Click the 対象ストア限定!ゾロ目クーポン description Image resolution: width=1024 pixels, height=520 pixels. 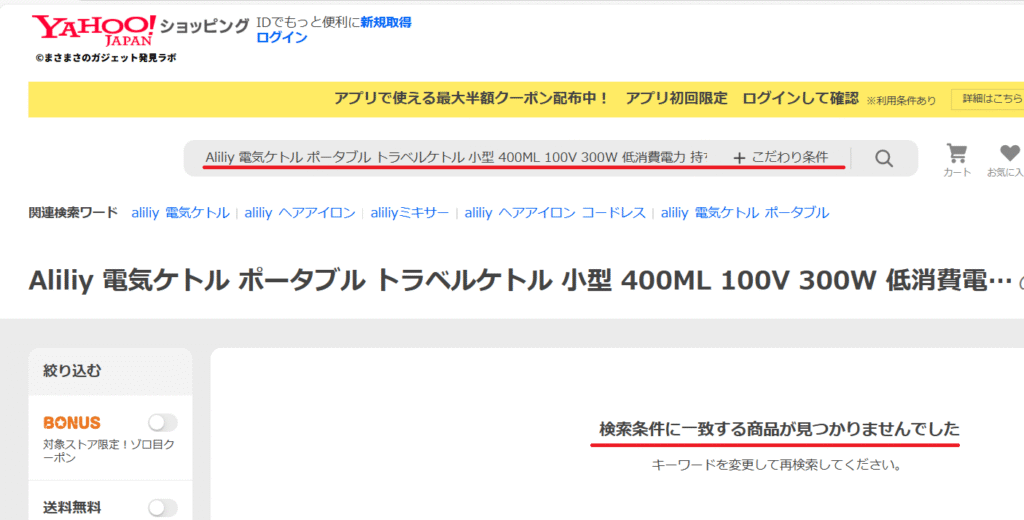click(109, 451)
